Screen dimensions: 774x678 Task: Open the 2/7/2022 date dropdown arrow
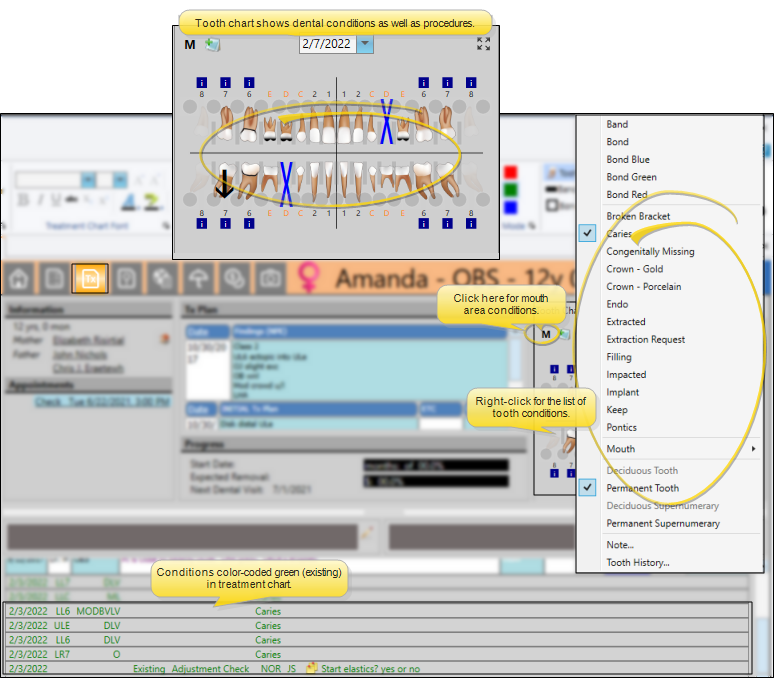365,43
